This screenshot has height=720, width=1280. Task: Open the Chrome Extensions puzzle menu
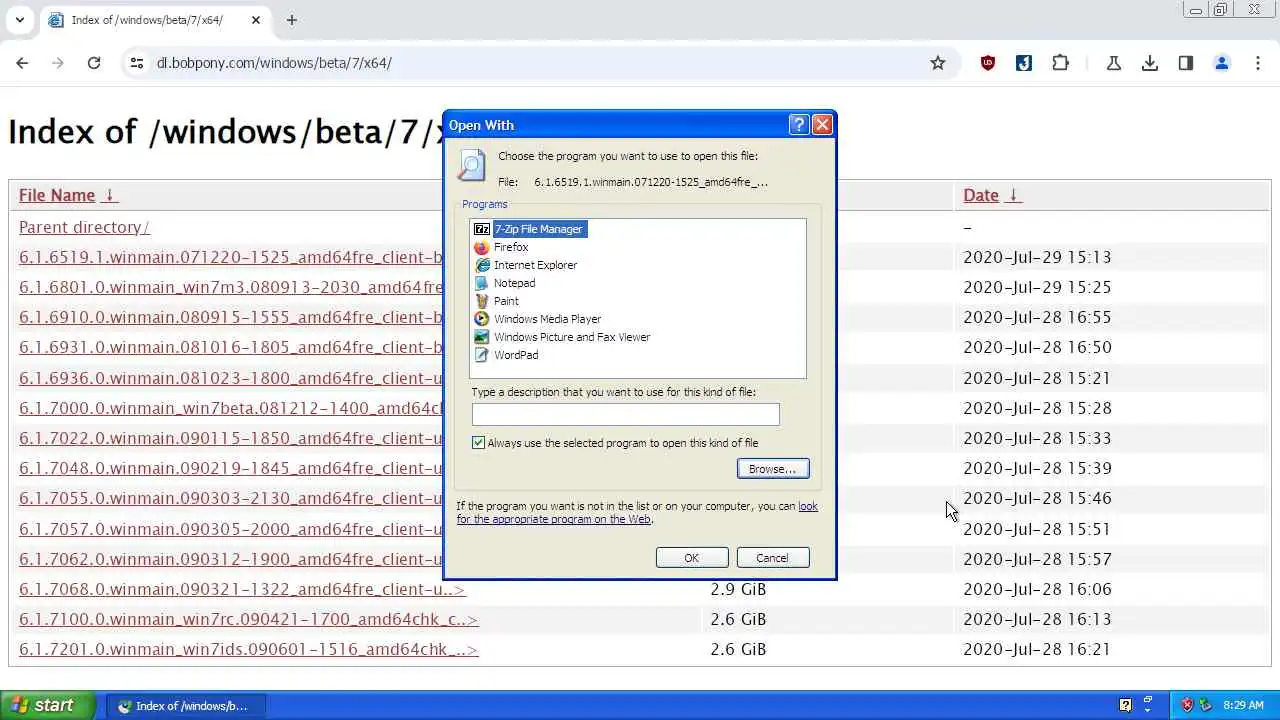1061,63
